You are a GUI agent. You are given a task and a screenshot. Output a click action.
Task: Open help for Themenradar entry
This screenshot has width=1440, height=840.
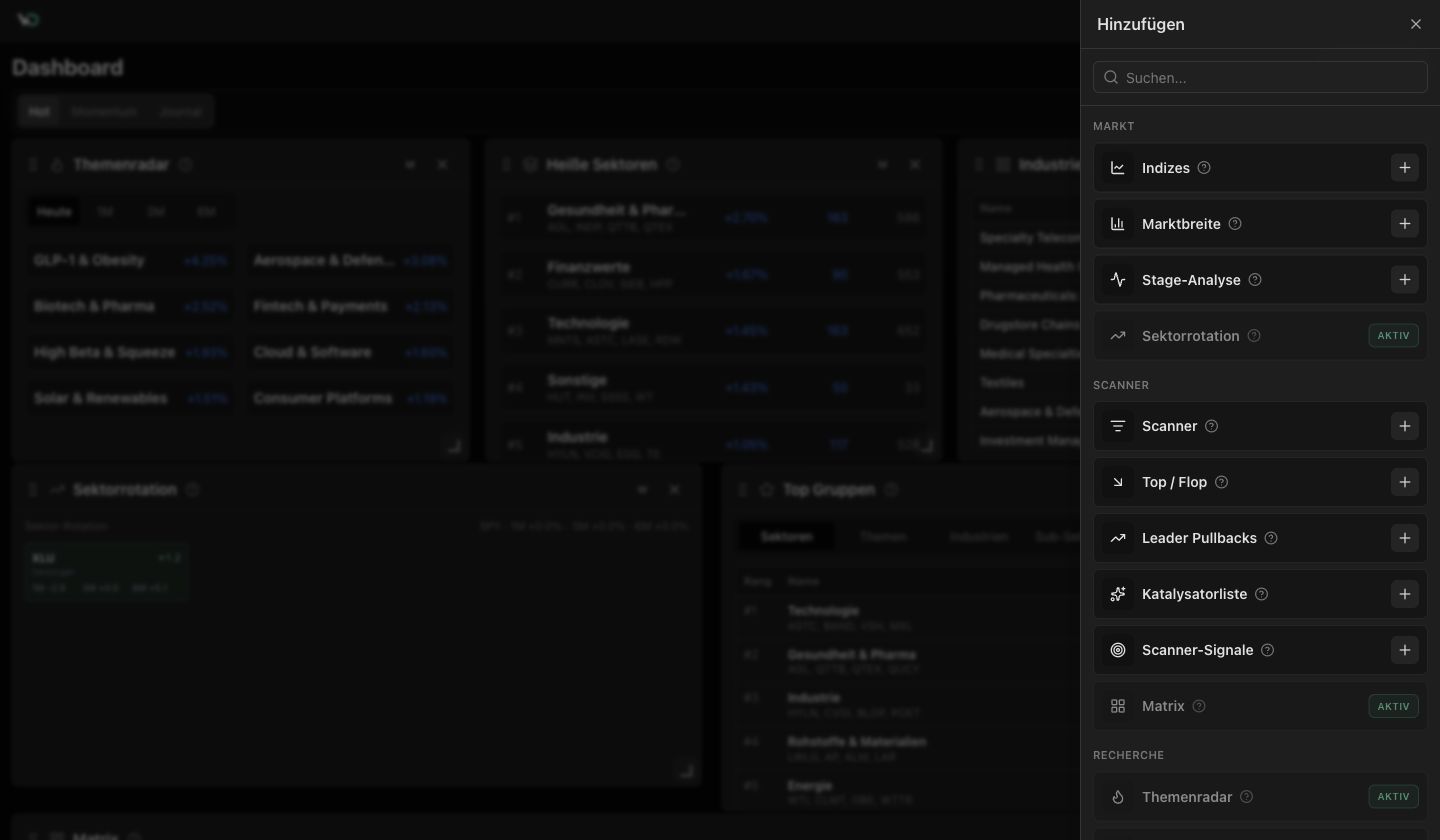1246,797
